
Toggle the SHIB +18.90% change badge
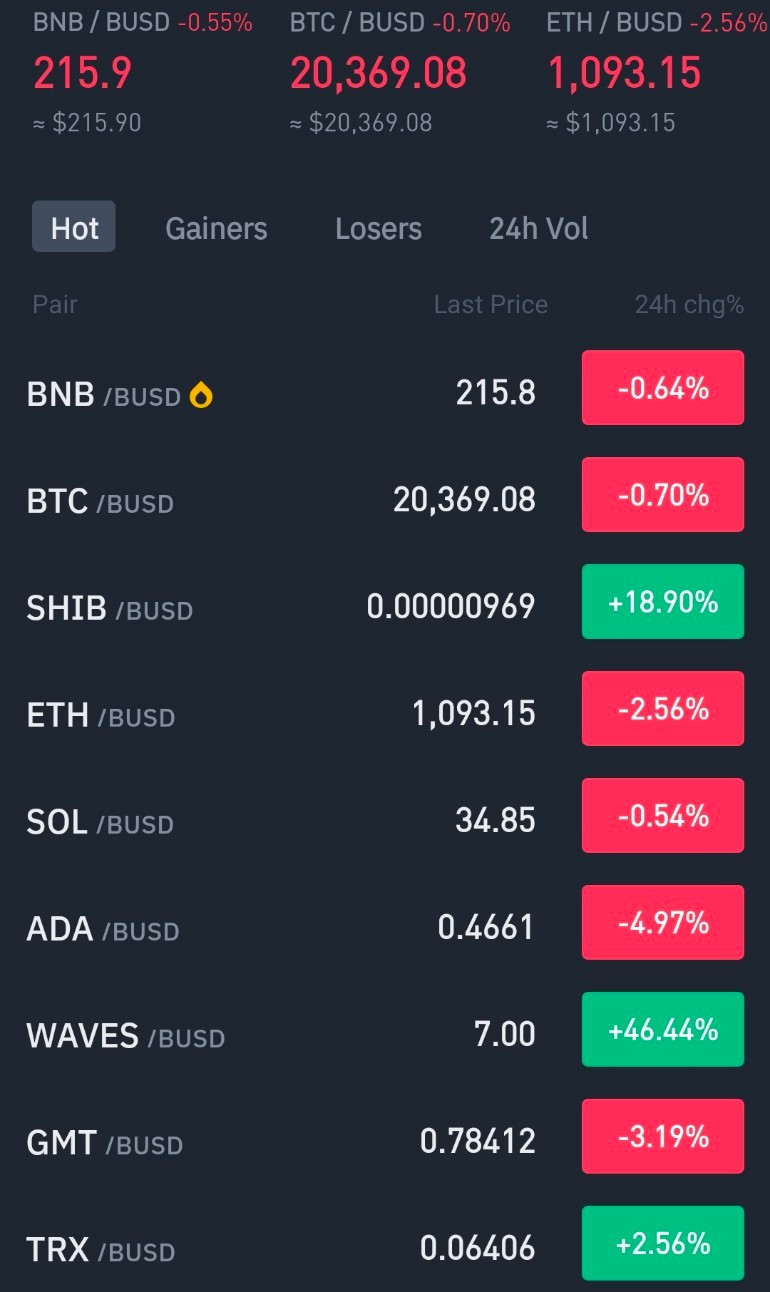pyautogui.click(x=663, y=602)
